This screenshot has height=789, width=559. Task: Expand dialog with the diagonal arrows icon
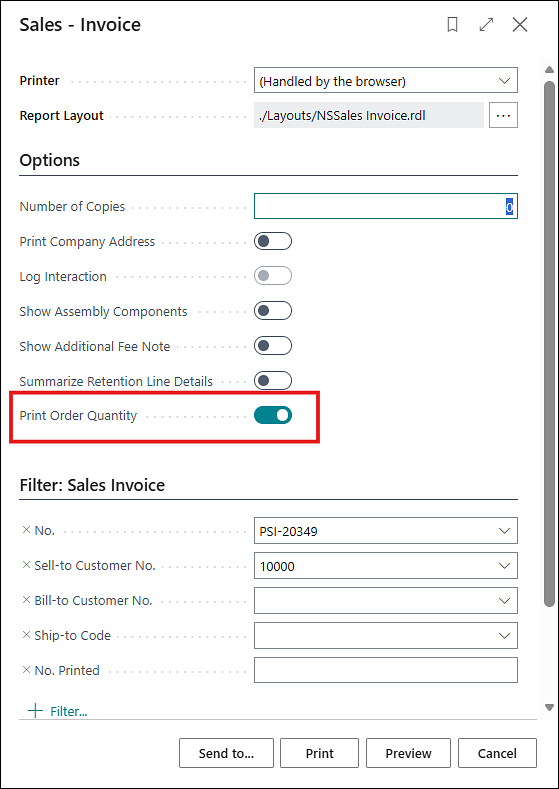(x=486, y=25)
